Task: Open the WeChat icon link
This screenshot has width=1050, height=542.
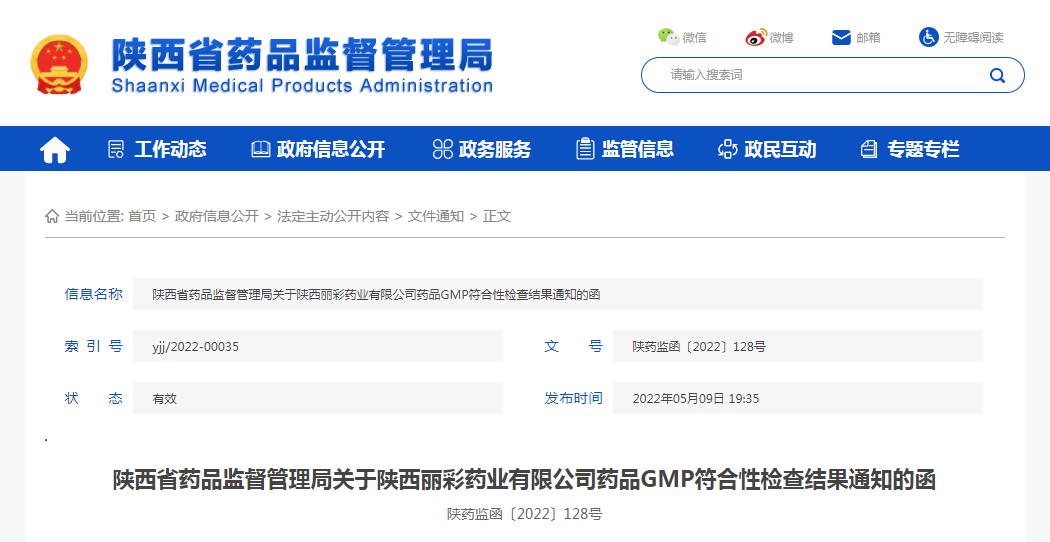Action: pos(668,37)
